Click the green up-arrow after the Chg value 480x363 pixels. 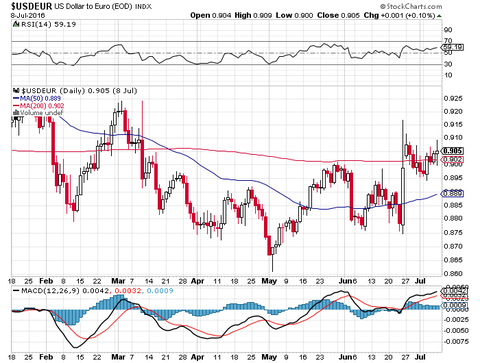click(x=439, y=16)
